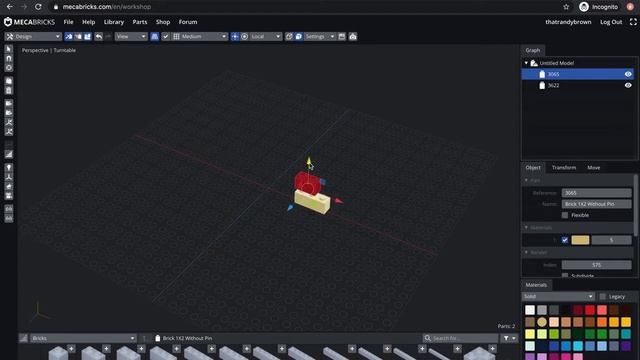Select the arrow selection tool in left sidebar

(x=9, y=49)
